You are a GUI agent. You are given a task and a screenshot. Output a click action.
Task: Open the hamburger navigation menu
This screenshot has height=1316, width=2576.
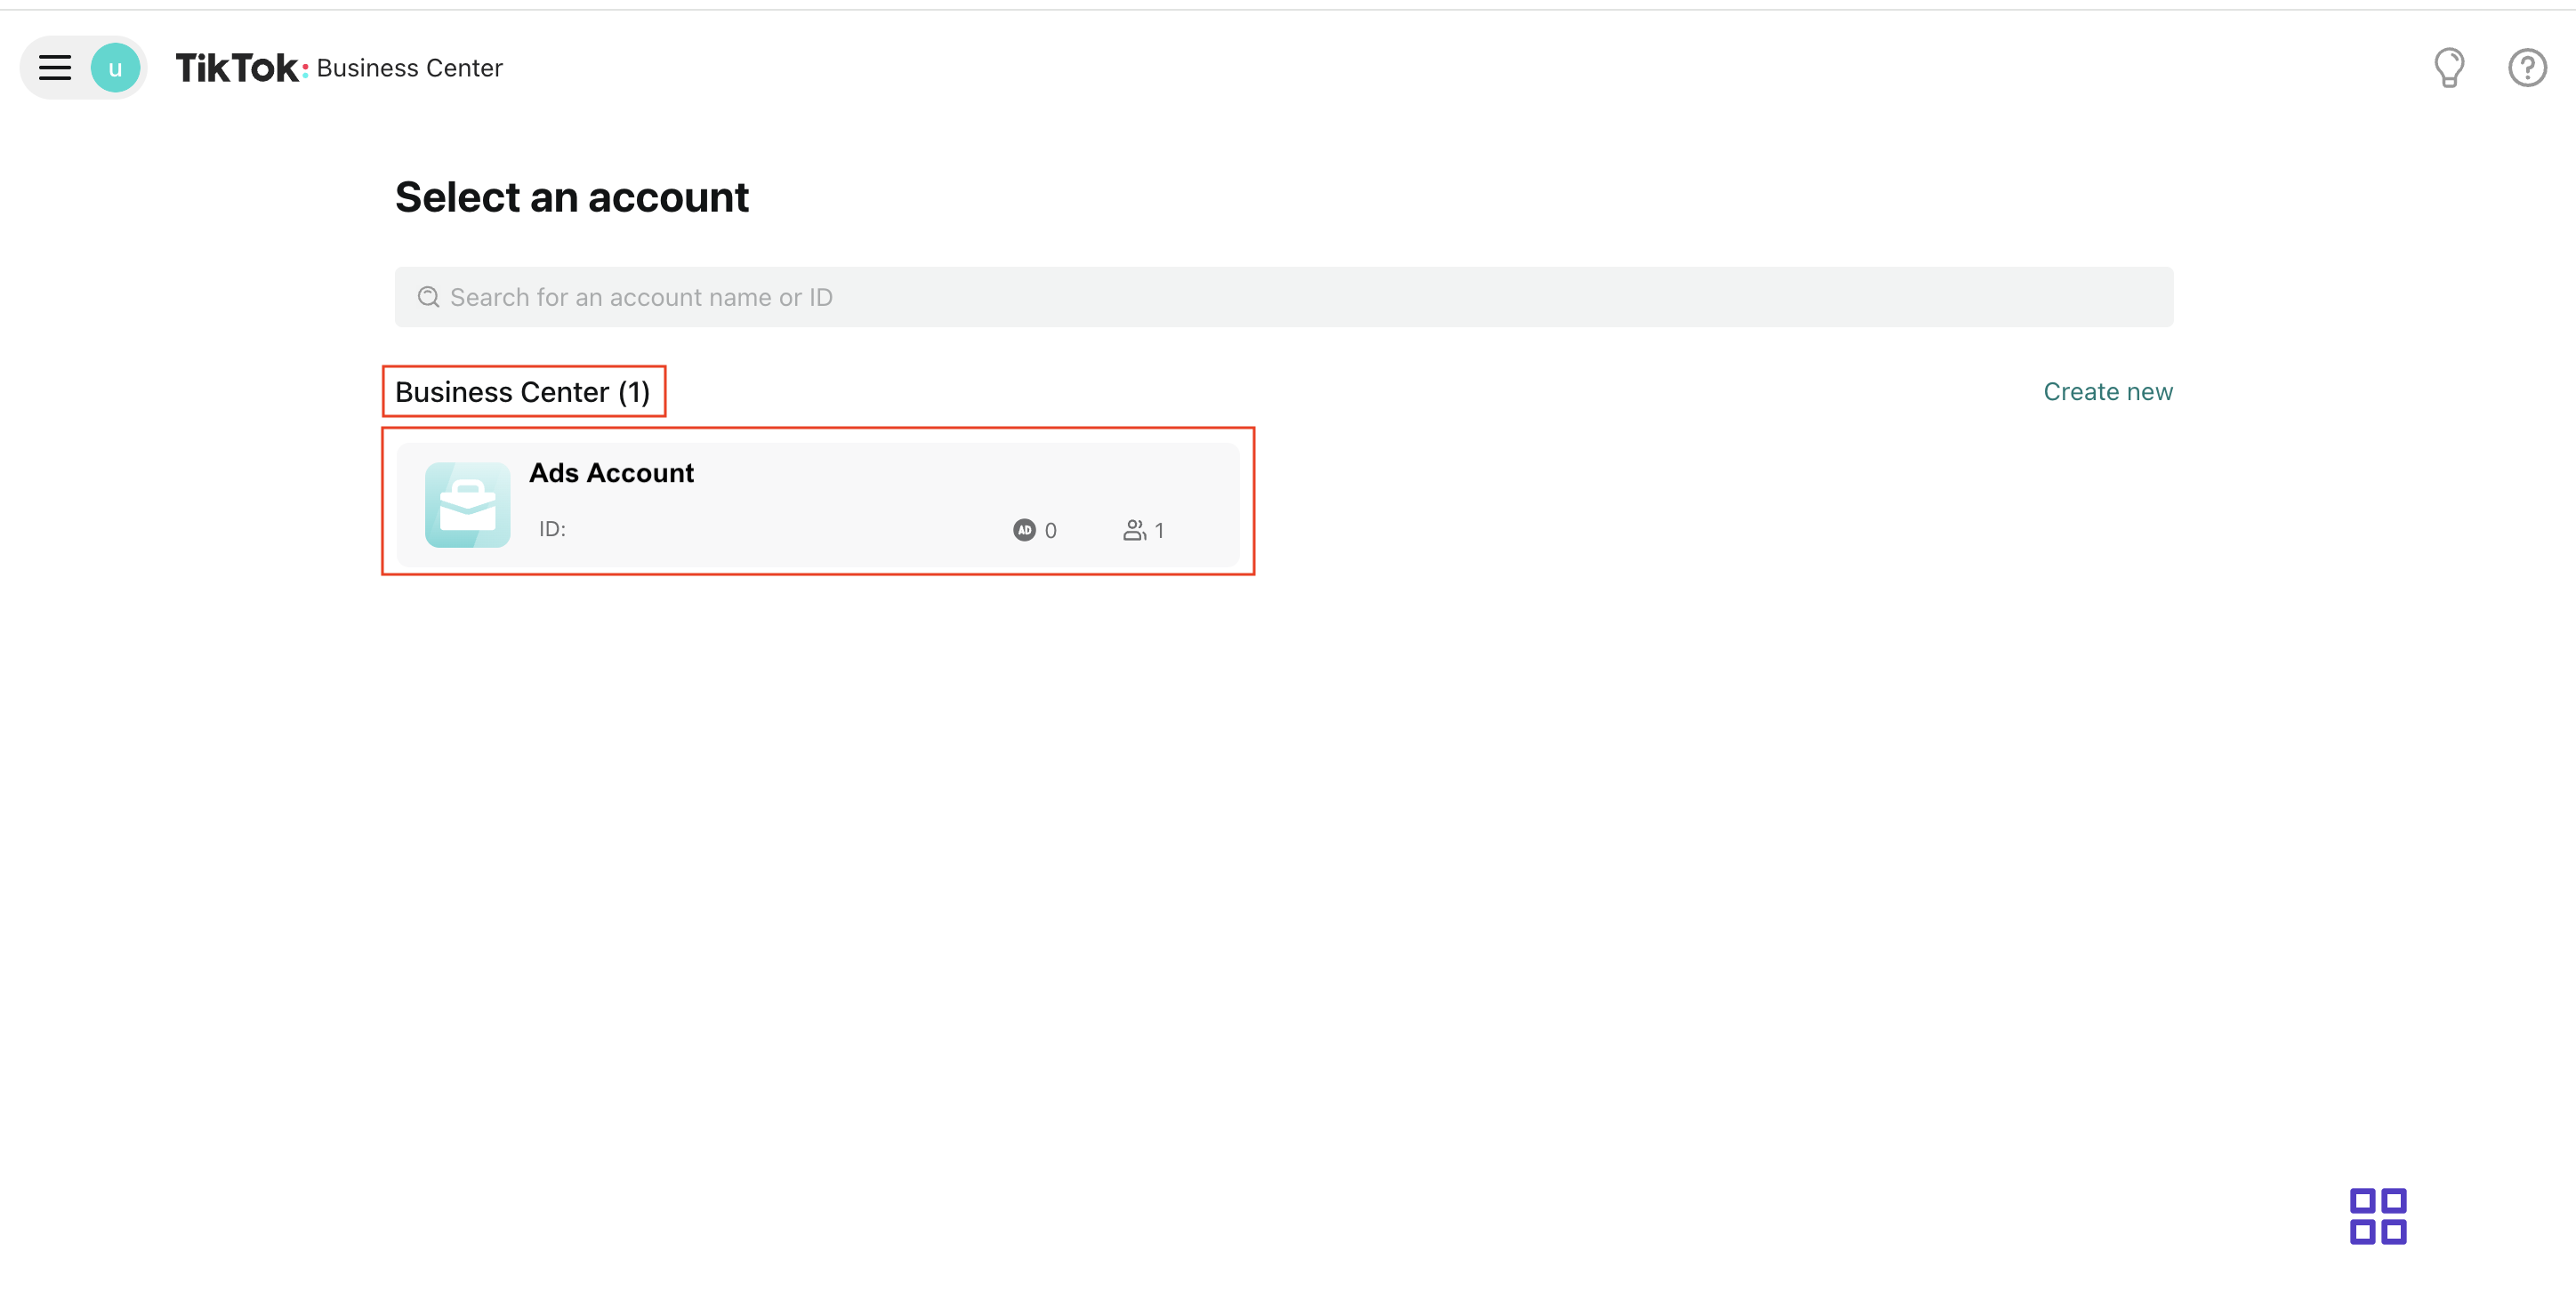(x=55, y=68)
